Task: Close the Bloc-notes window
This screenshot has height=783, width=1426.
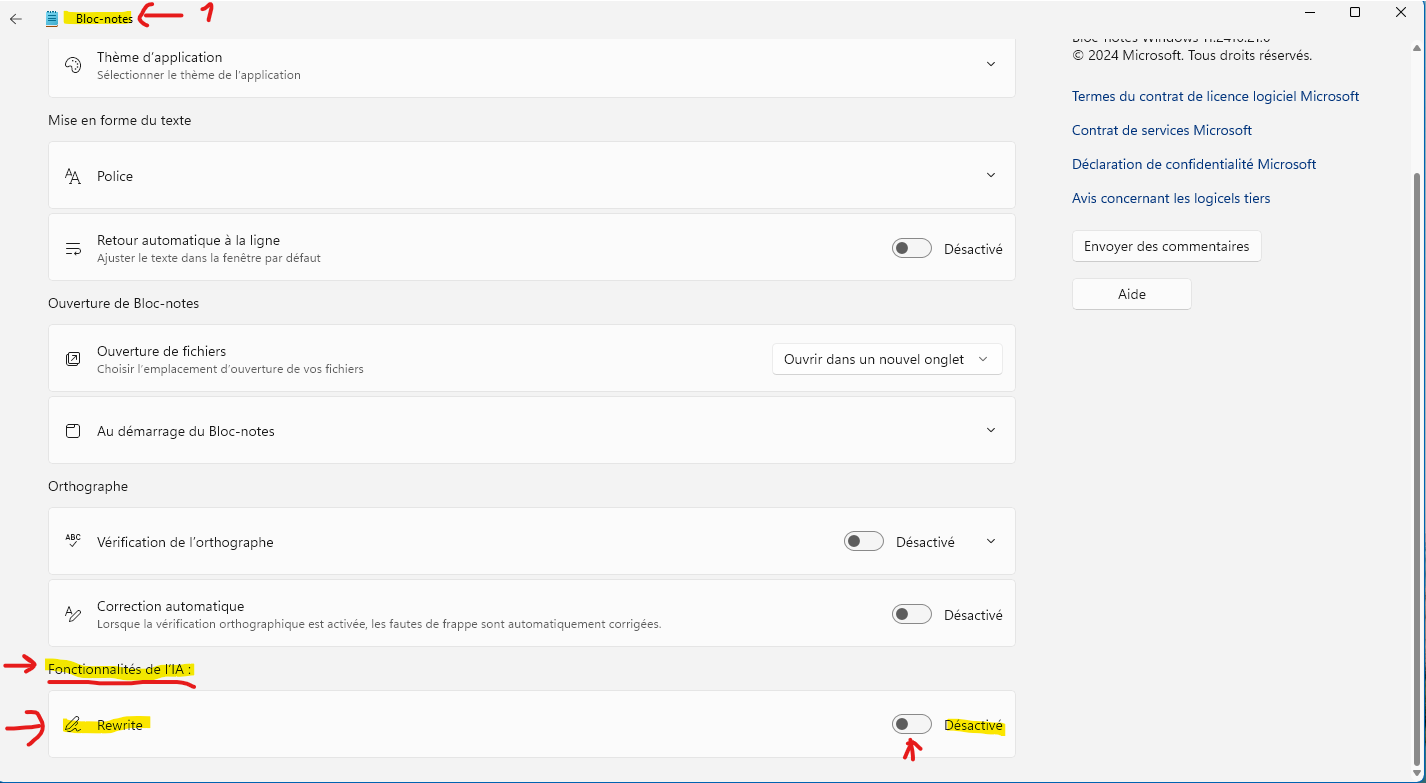Action: (x=1401, y=12)
